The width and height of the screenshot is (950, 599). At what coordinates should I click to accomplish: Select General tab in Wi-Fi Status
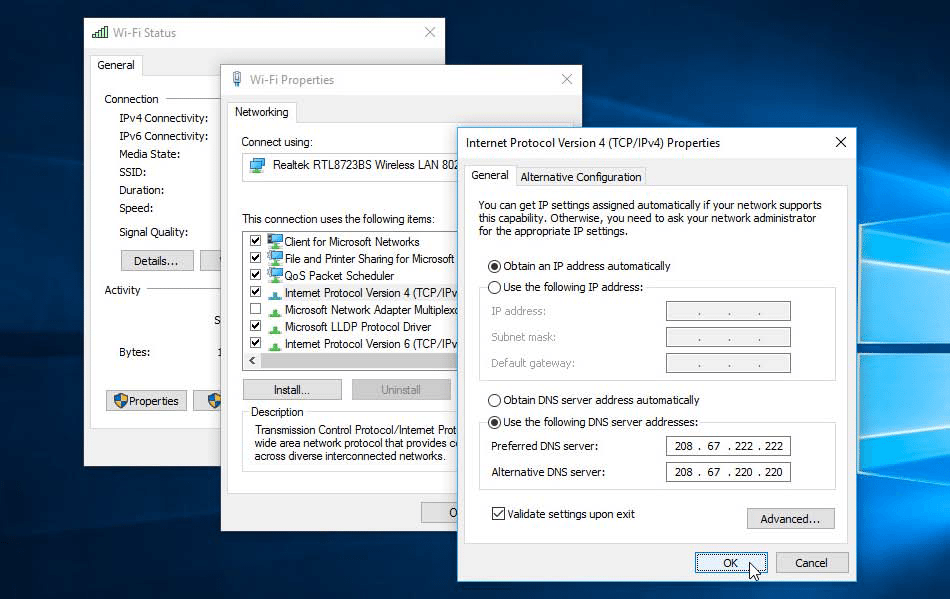[x=116, y=65]
